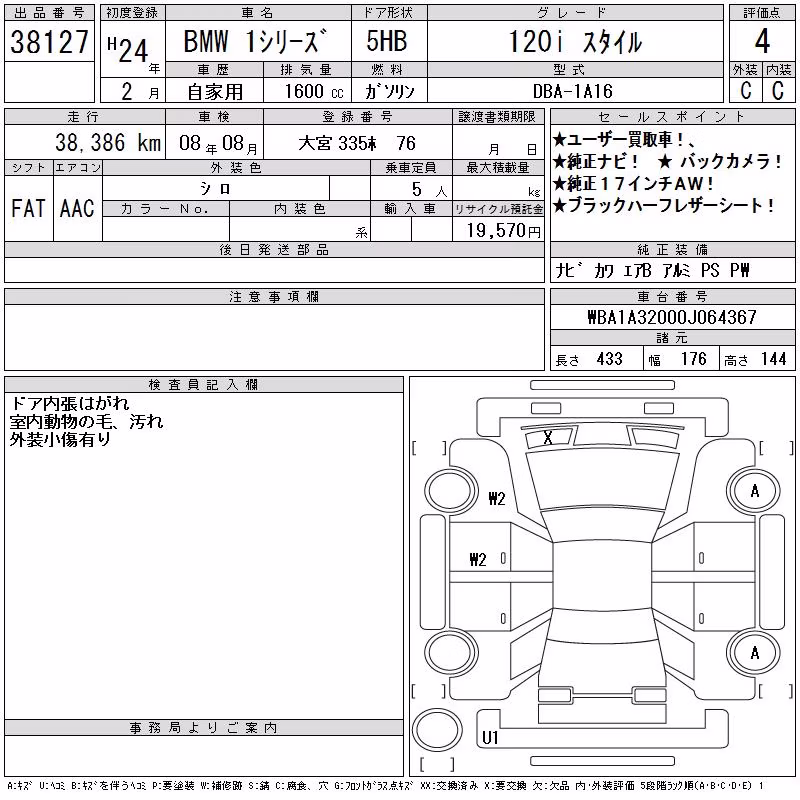Select the inspector note 室内動物の毛、汚れ
The image size is (800, 800).
86,421
